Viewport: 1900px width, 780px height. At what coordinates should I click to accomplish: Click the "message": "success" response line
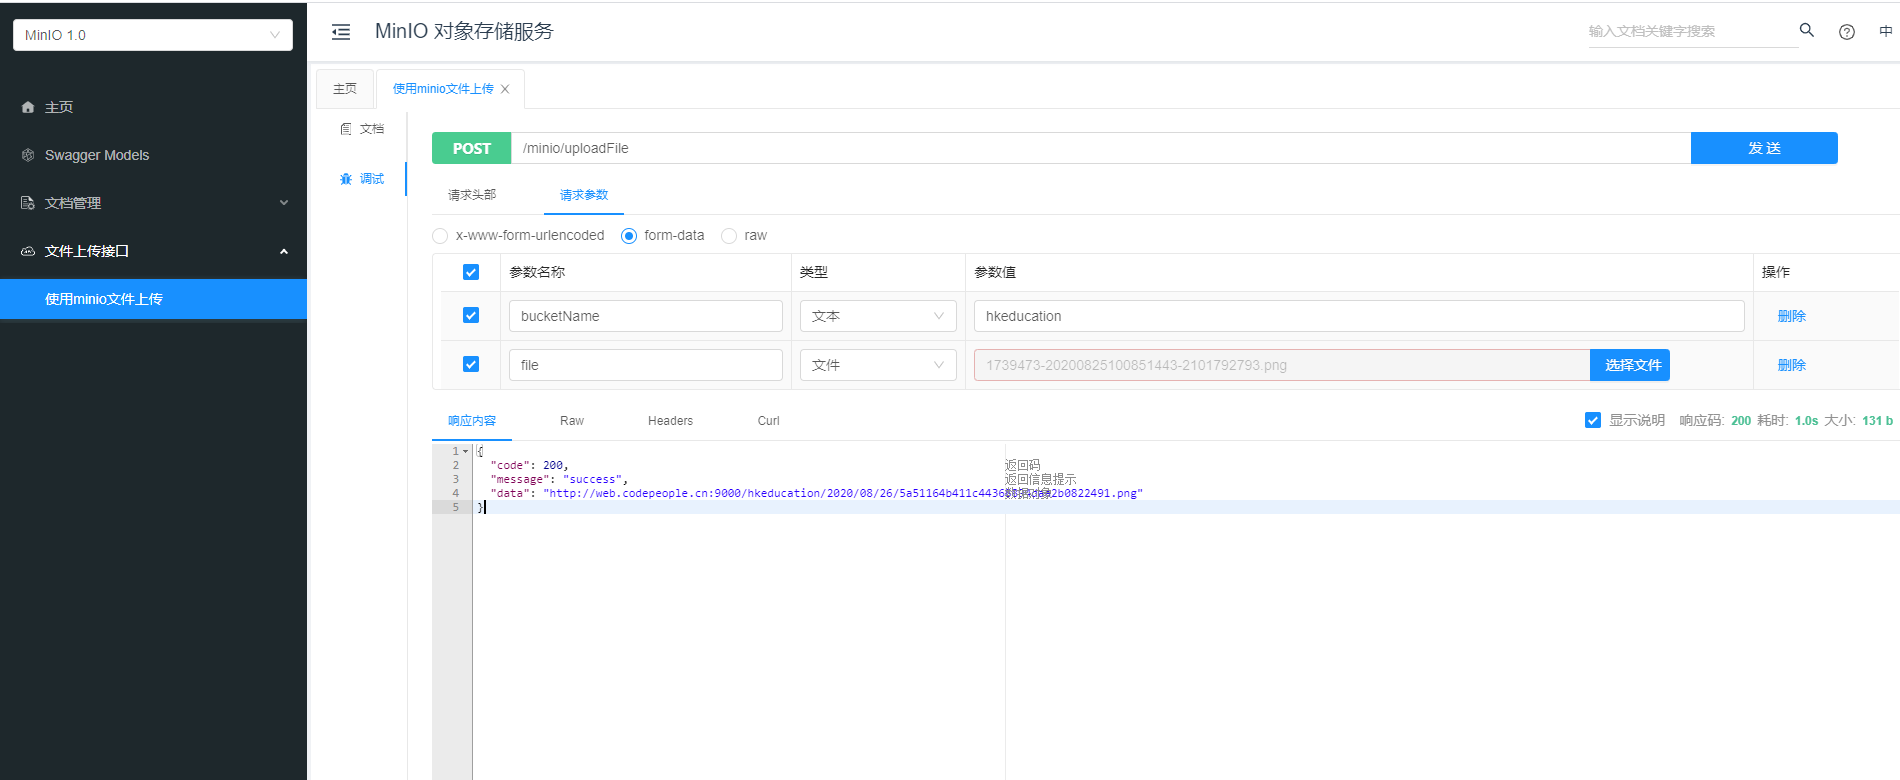coord(560,479)
